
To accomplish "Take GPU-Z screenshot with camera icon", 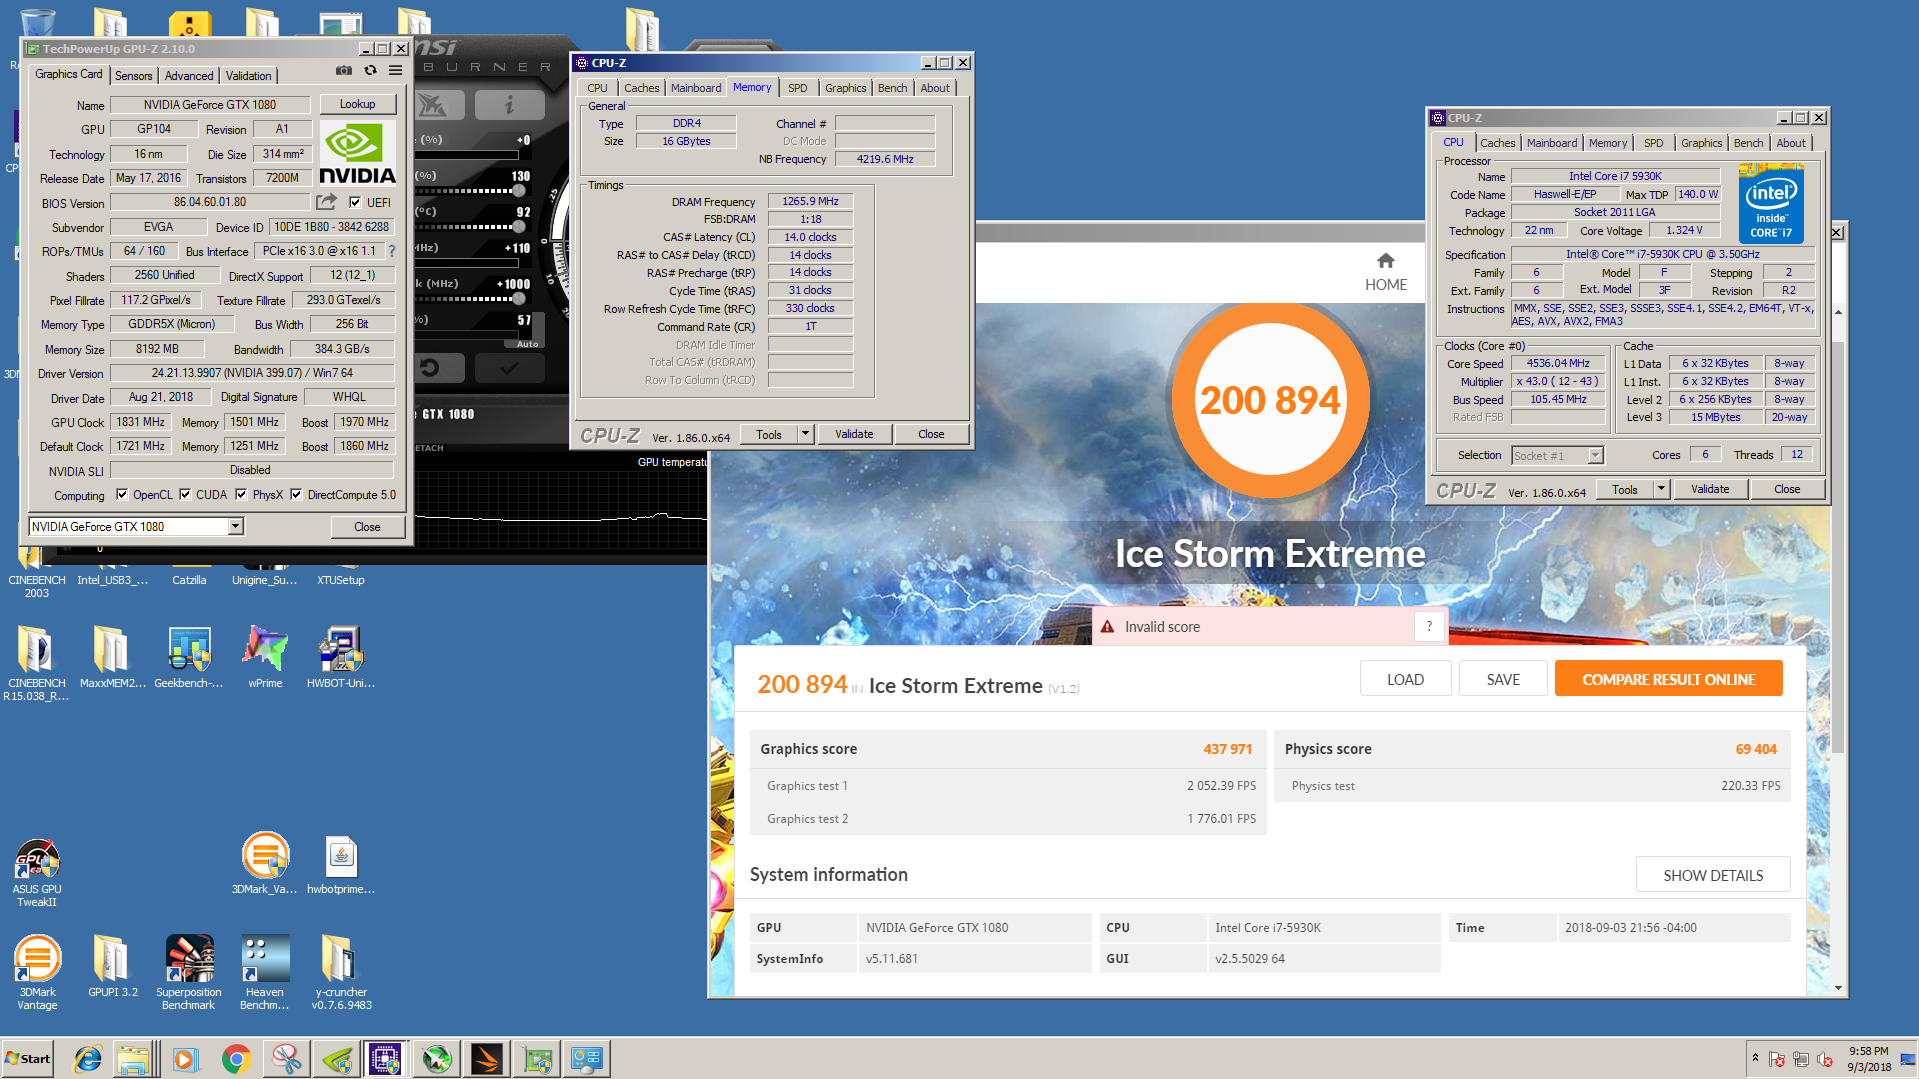I will point(344,71).
